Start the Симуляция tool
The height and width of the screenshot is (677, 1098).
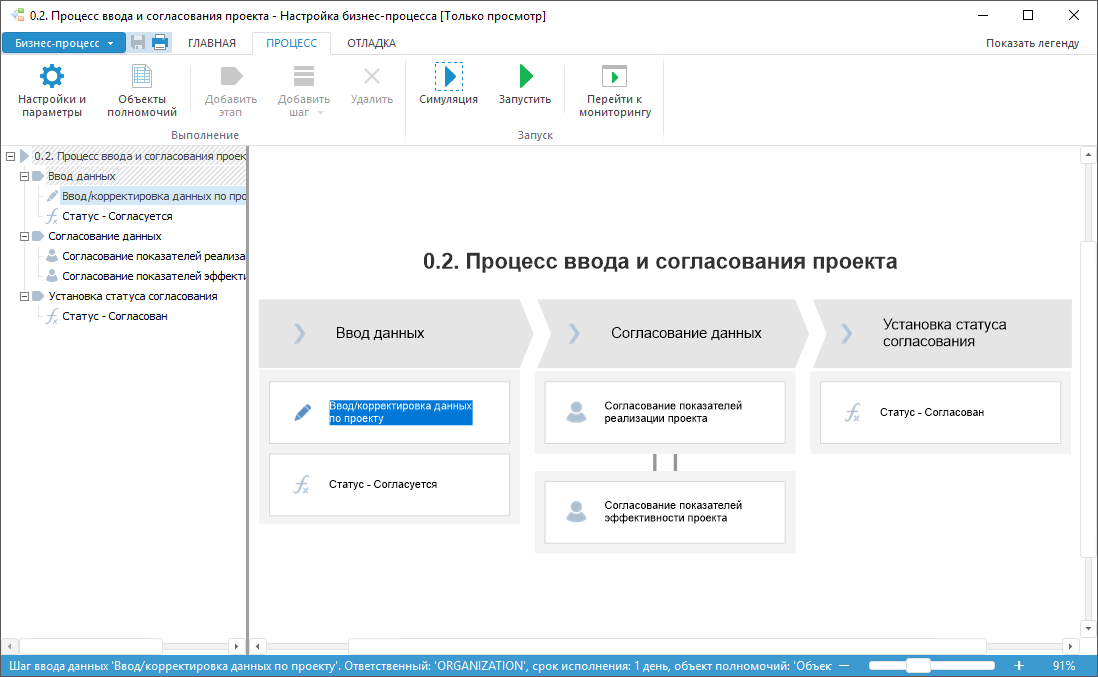point(448,78)
